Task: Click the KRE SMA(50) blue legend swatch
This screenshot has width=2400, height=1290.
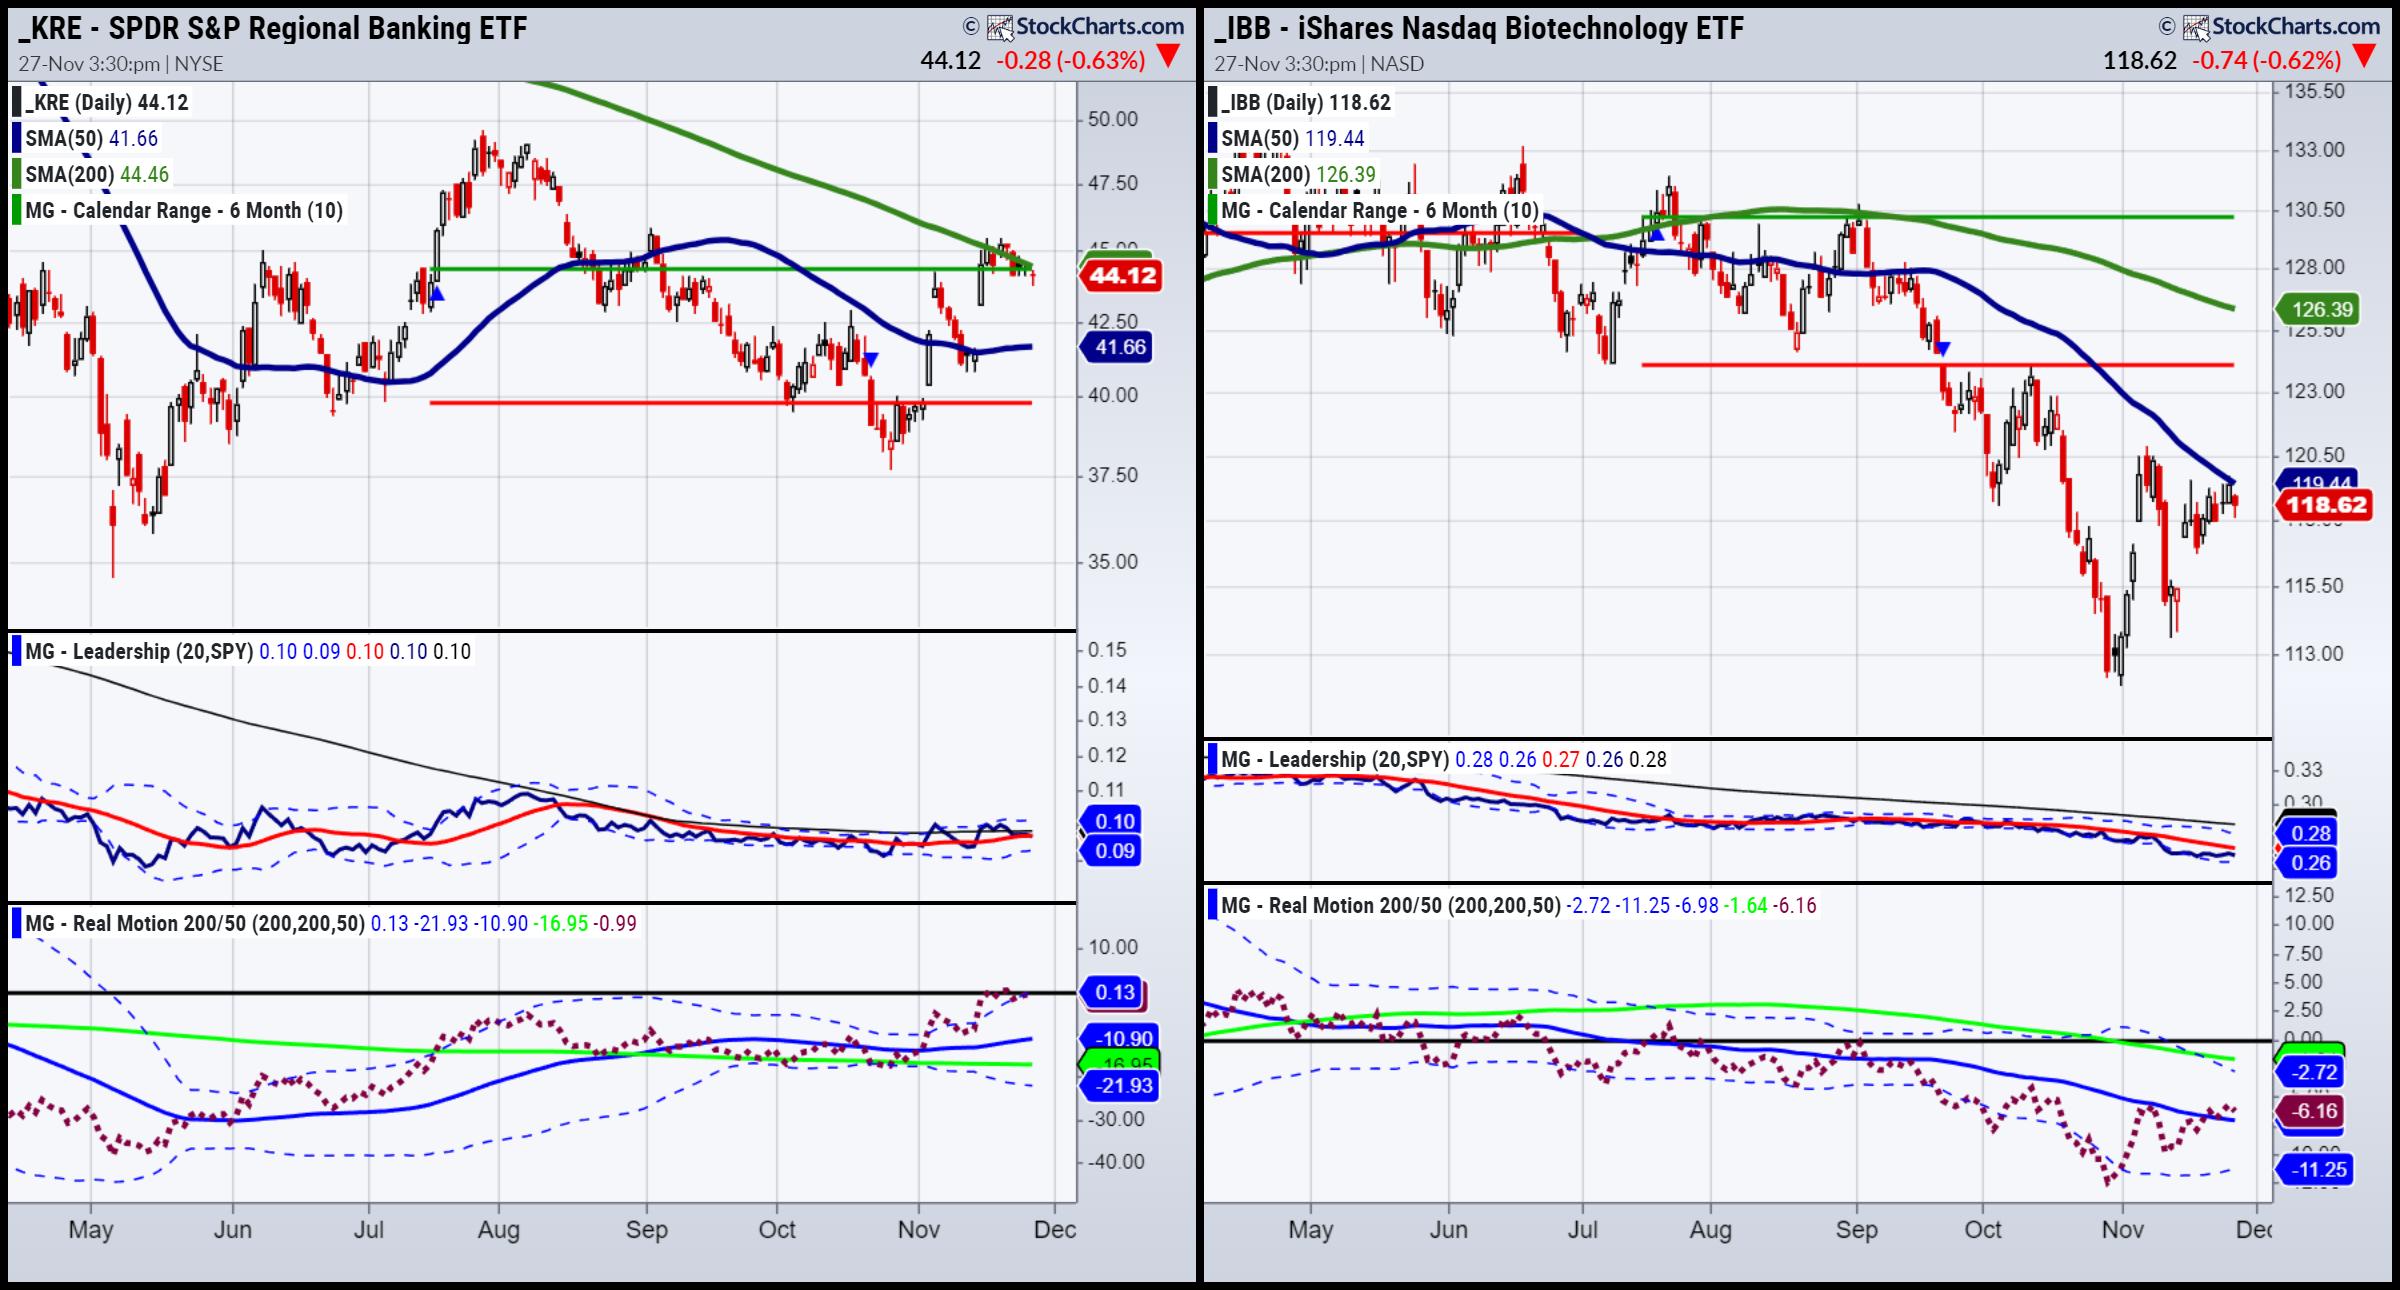Action: (17, 138)
